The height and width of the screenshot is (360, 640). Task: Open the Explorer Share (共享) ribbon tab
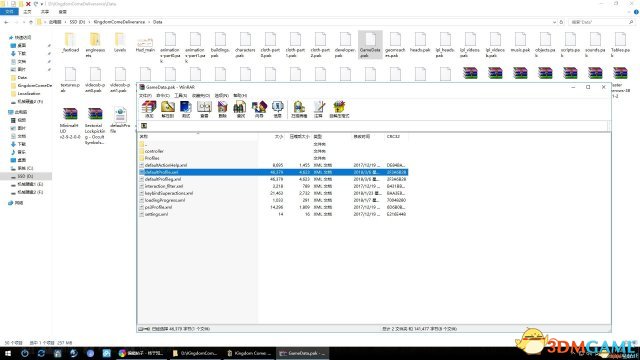(x=45, y=12)
